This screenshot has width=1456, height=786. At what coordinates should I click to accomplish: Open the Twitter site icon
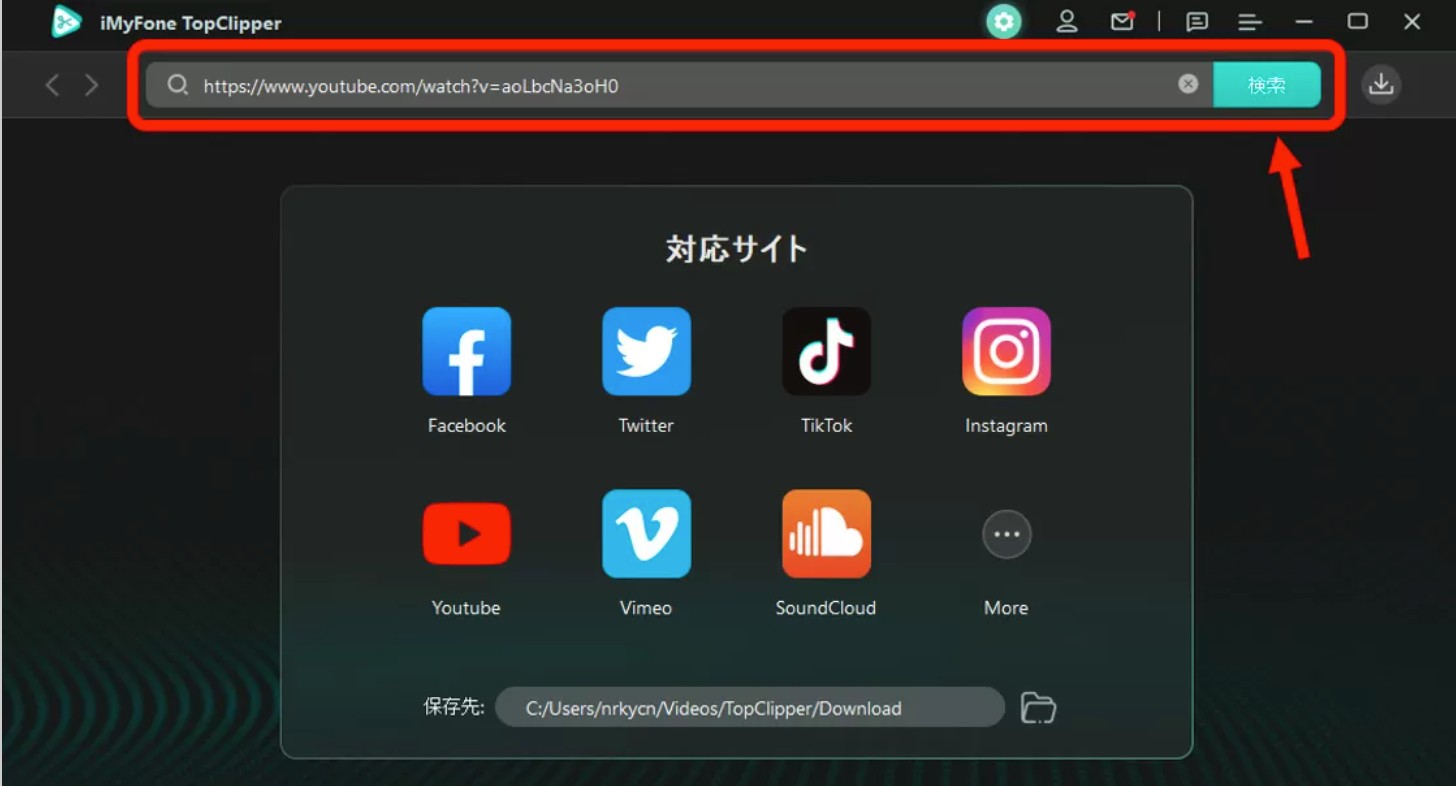click(x=646, y=351)
